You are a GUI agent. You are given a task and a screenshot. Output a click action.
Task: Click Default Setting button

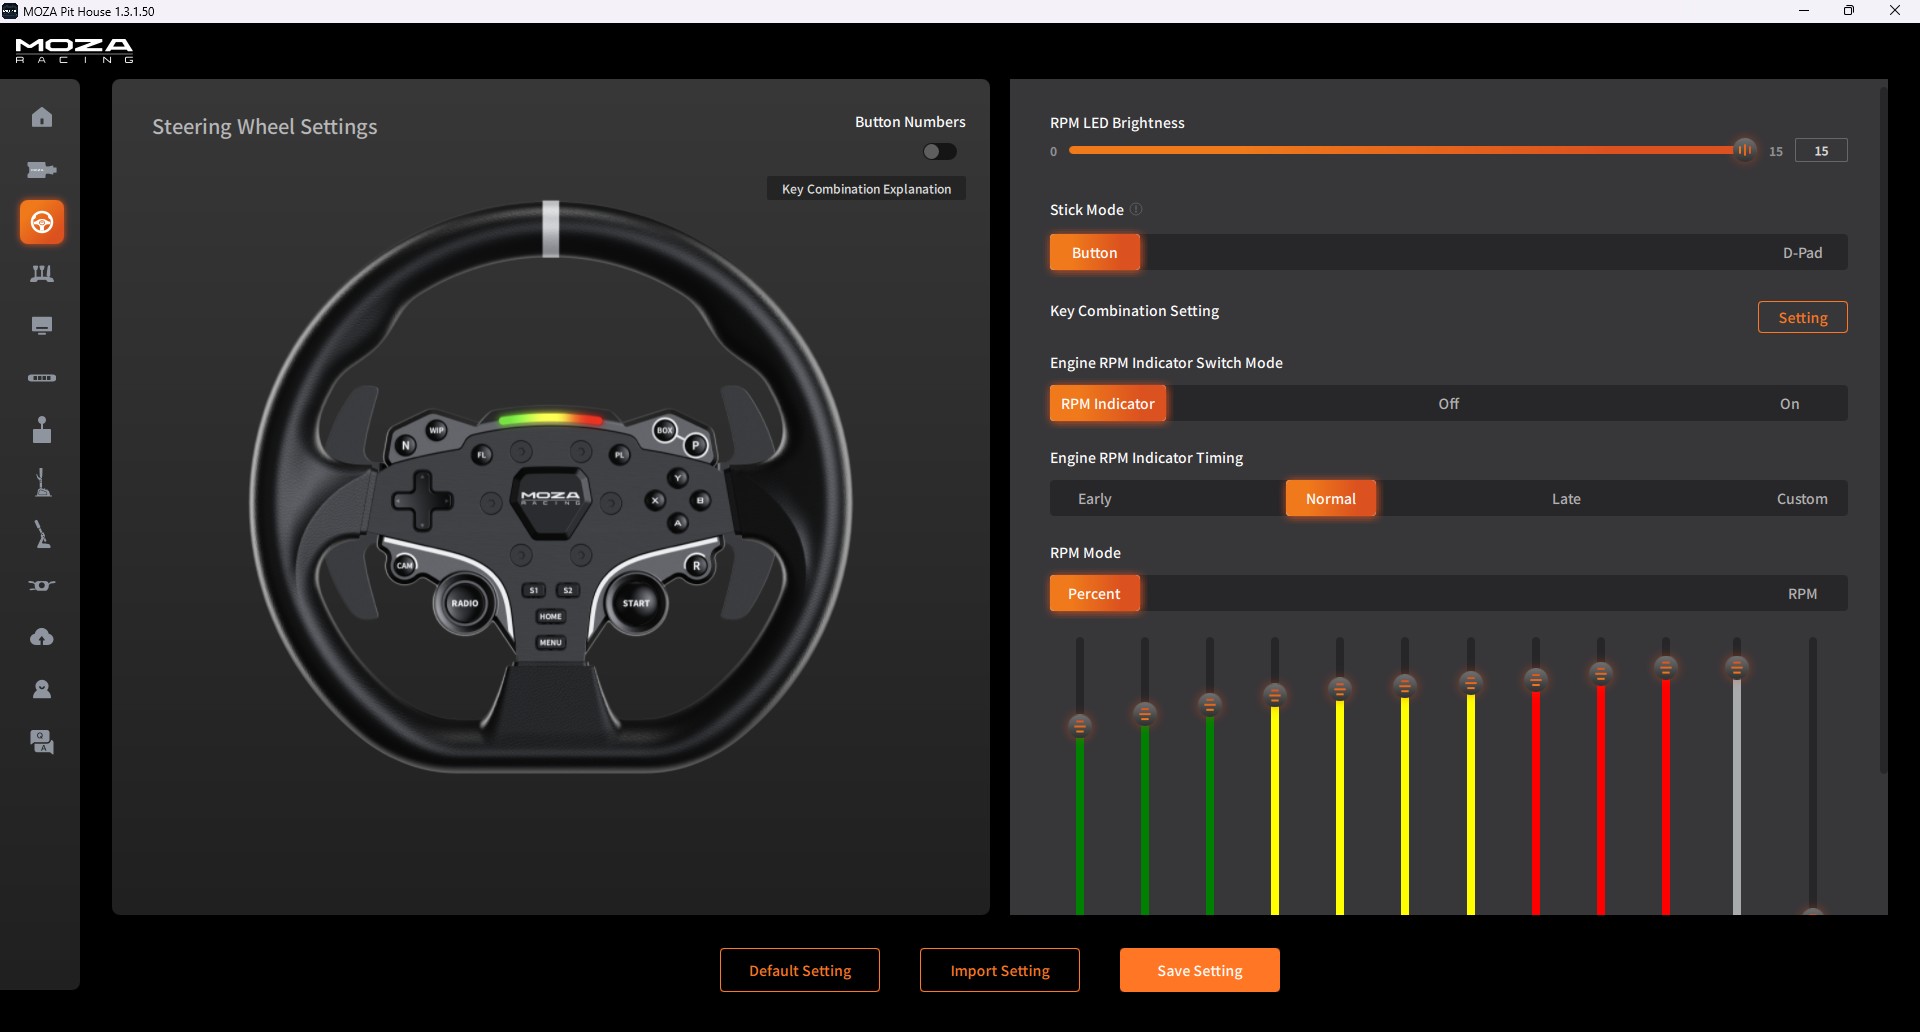[x=800, y=970]
